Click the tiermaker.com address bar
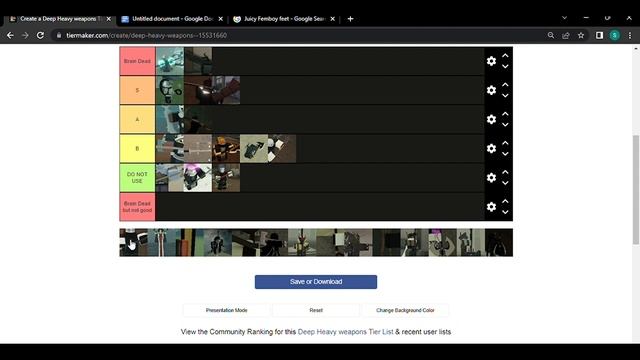This screenshot has width=640, height=360. click(298, 36)
